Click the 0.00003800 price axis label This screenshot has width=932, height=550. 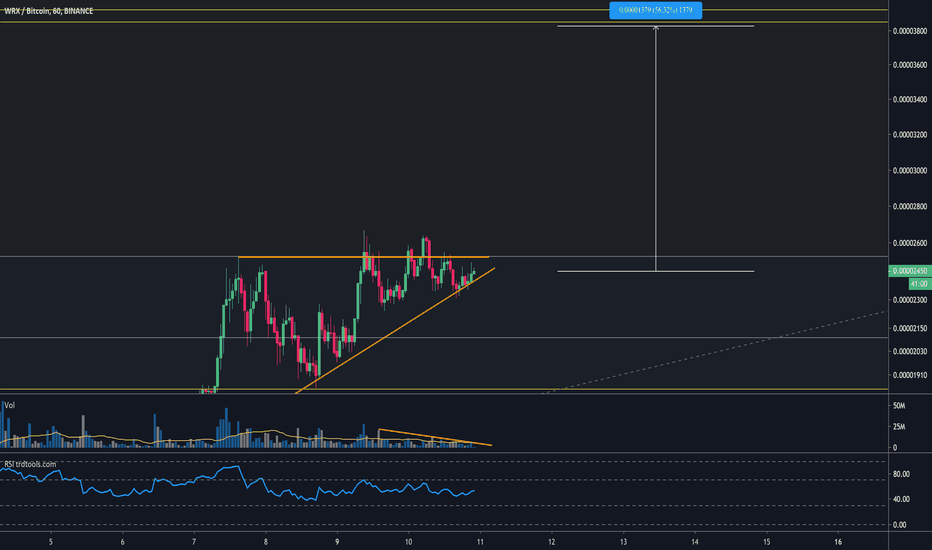point(910,31)
